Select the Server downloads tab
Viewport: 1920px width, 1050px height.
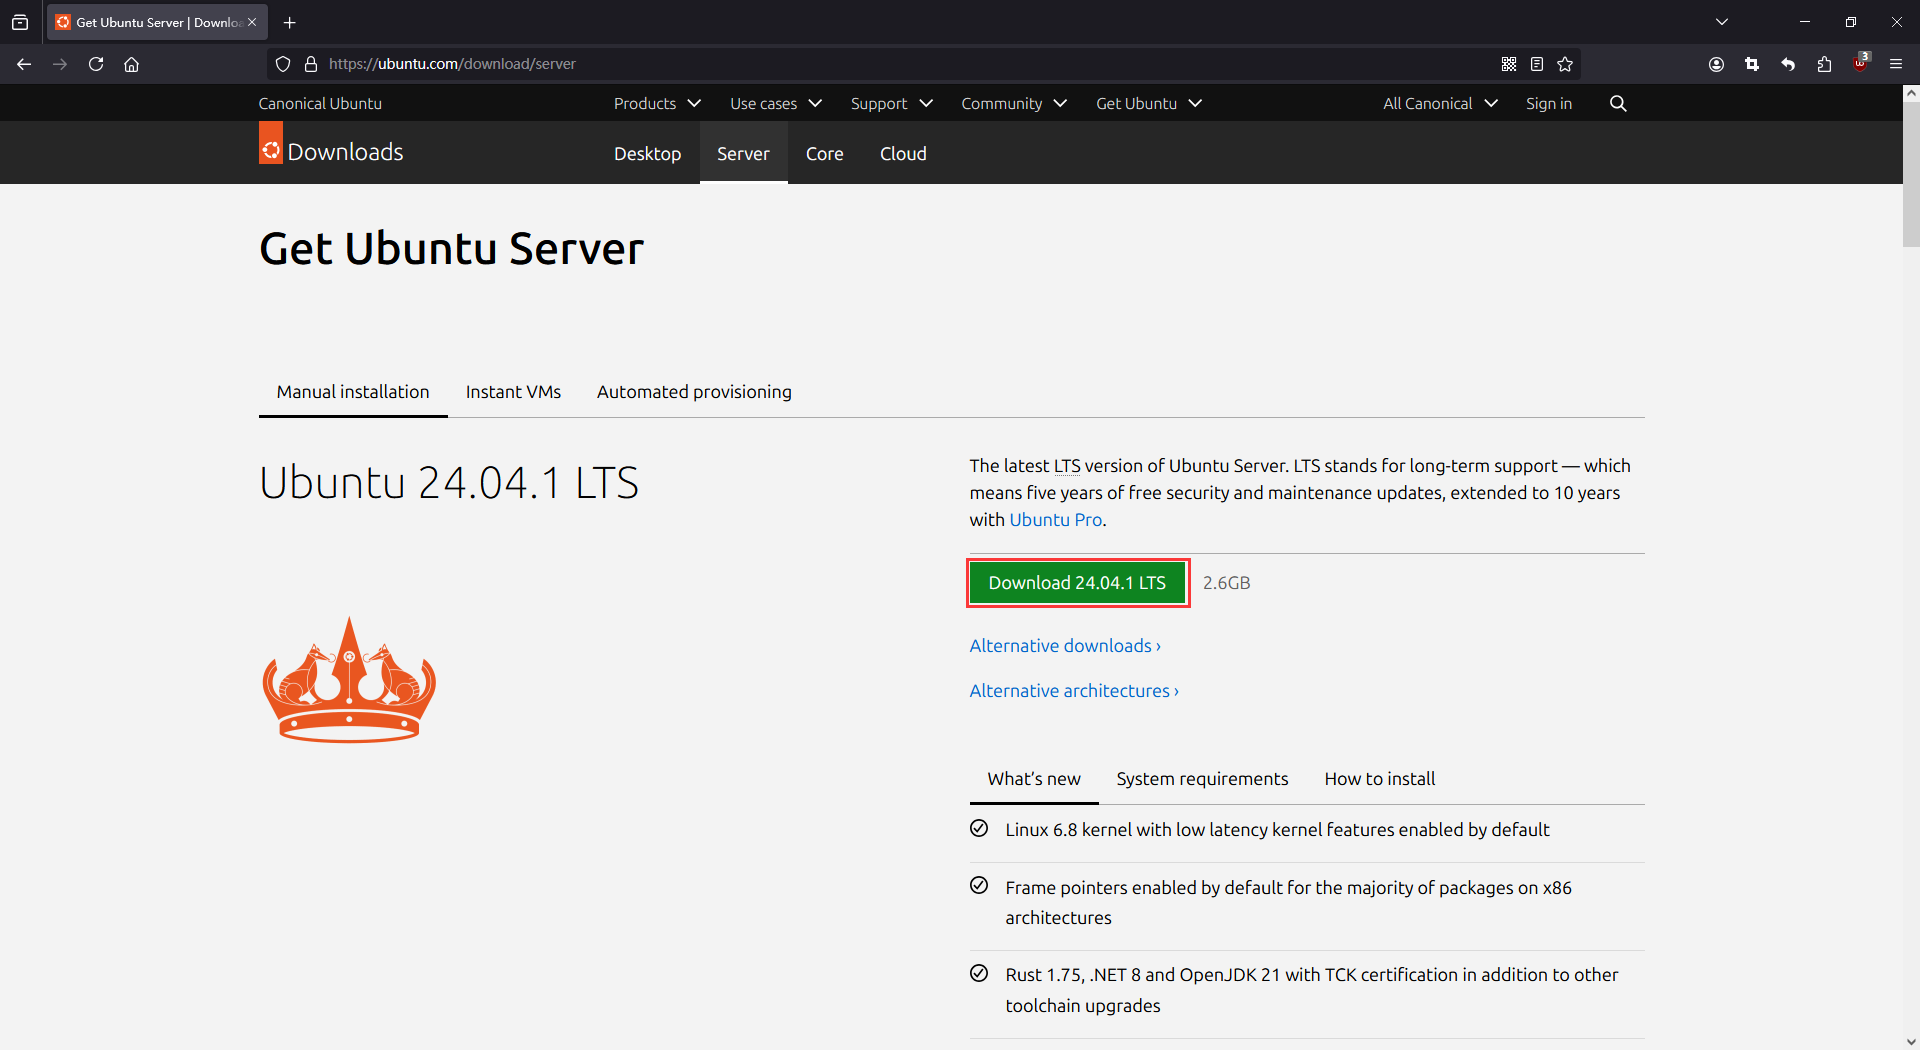tap(743, 153)
